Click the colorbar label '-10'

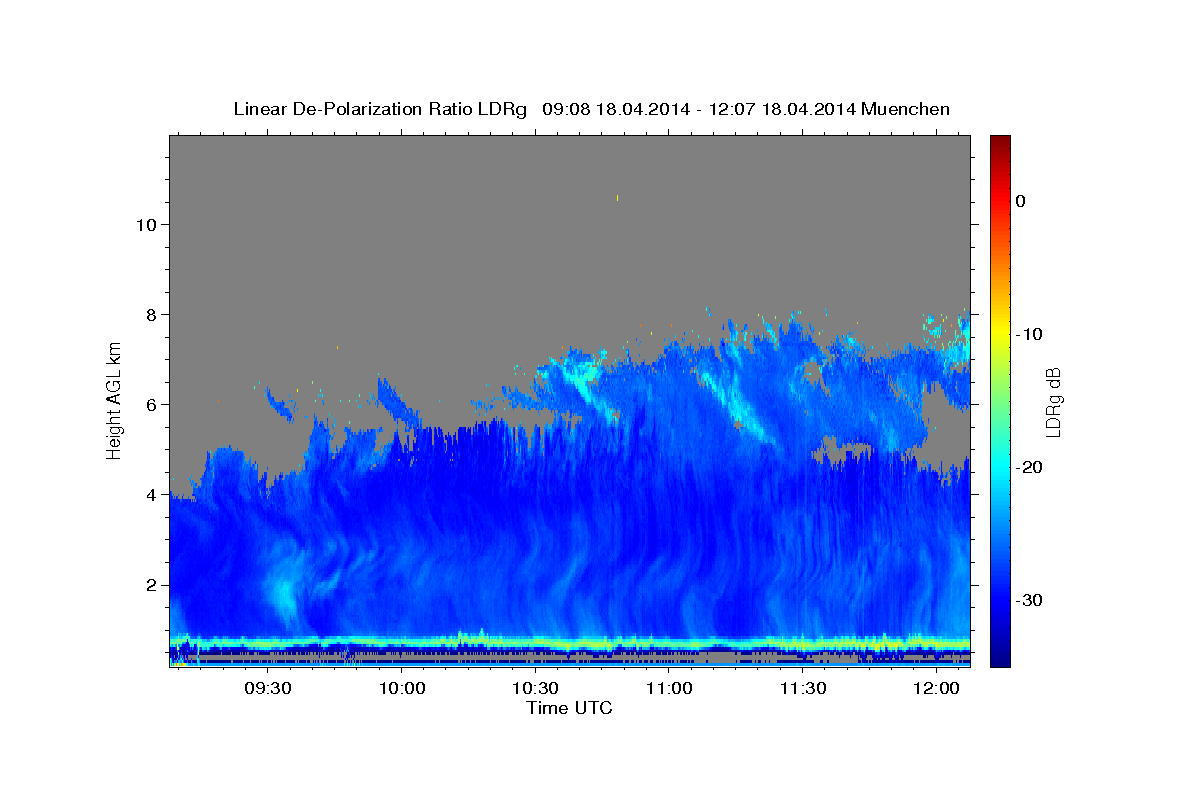tap(1030, 334)
